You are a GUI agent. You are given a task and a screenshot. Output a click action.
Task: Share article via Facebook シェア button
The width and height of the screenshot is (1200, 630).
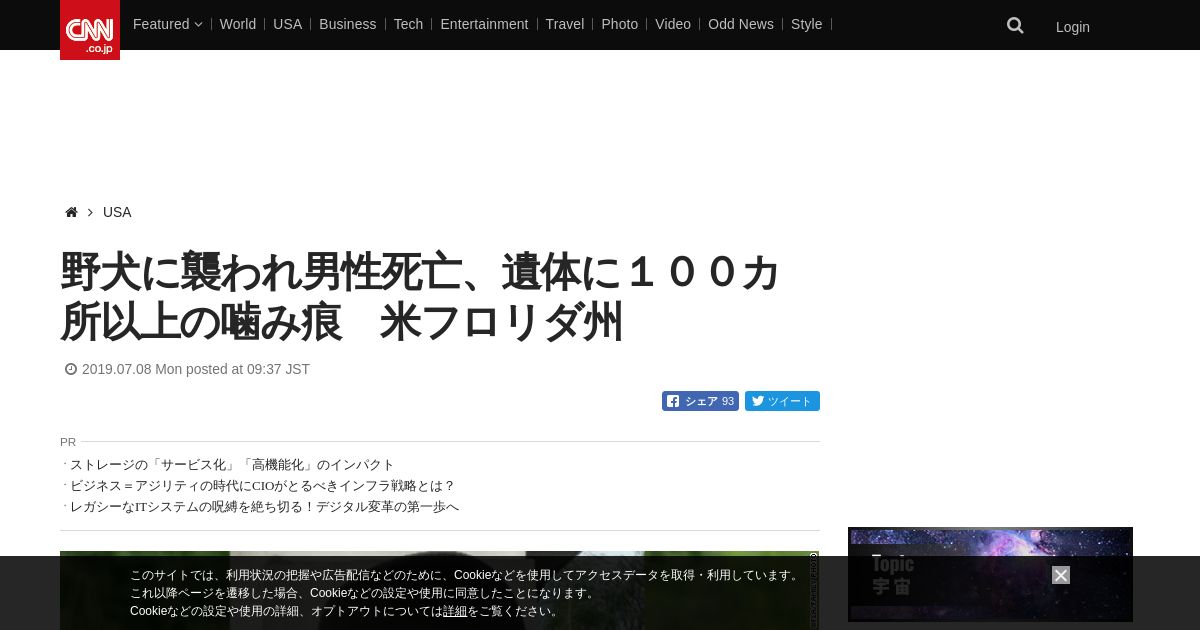pos(700,401)
